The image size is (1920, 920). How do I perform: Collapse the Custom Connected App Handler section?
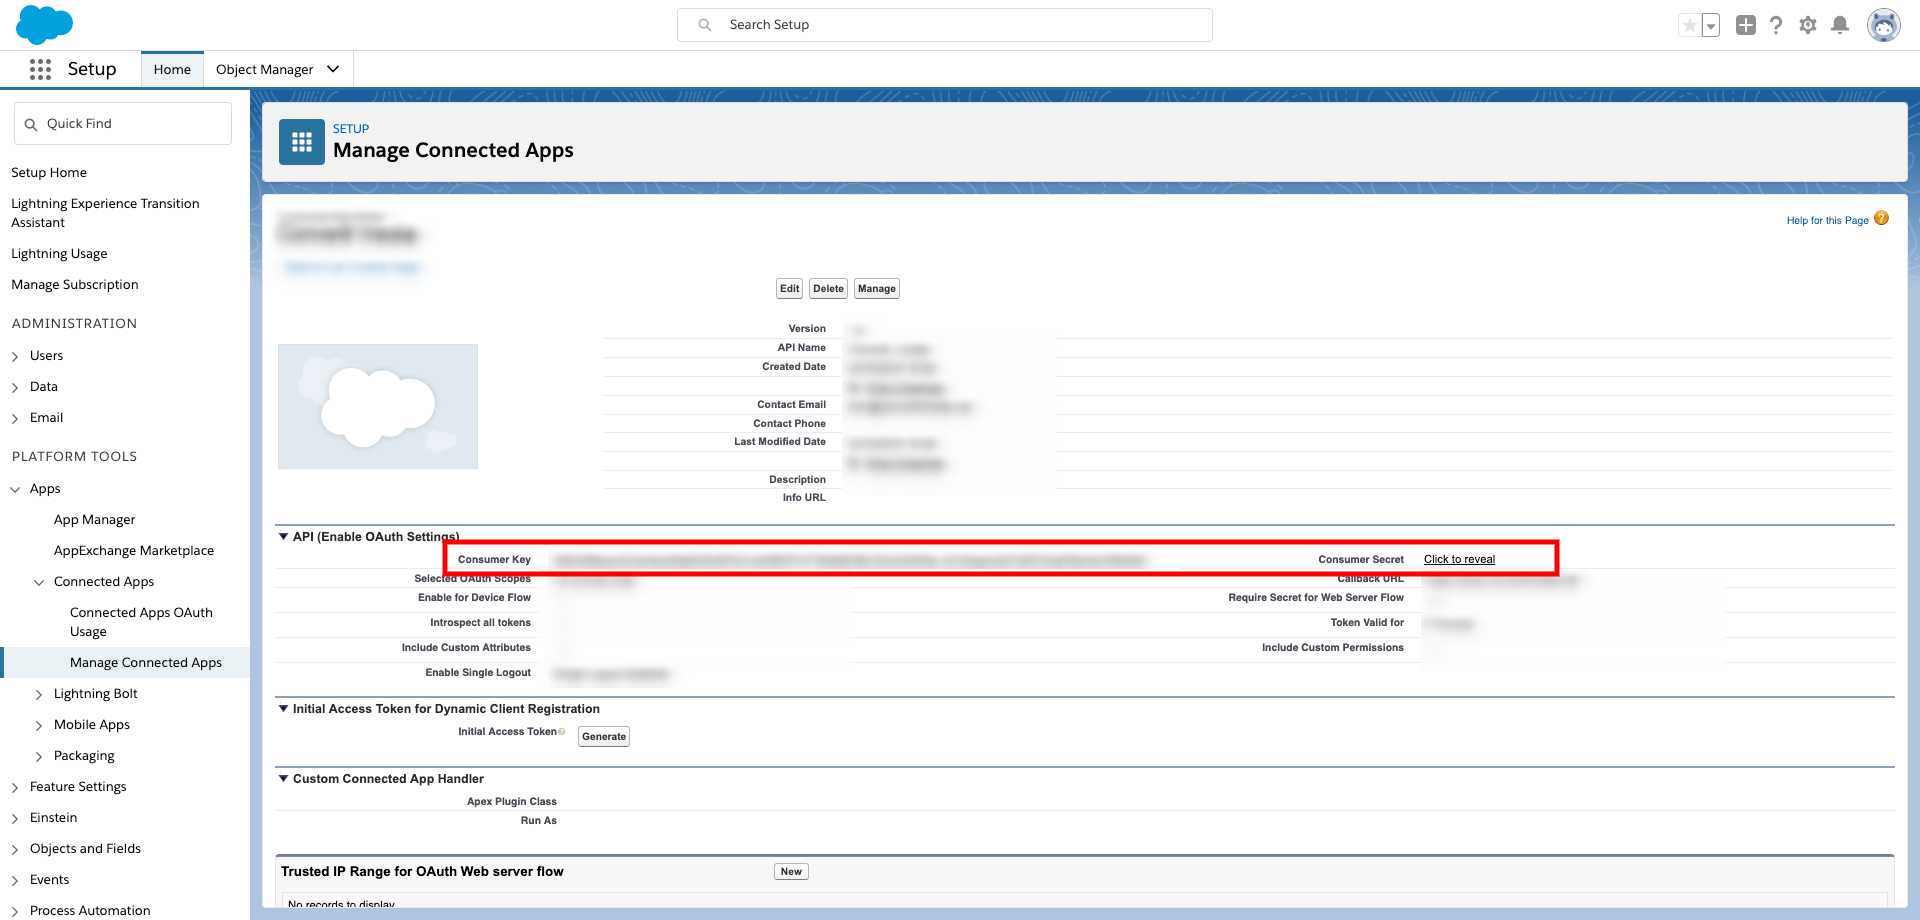[284, 779]
